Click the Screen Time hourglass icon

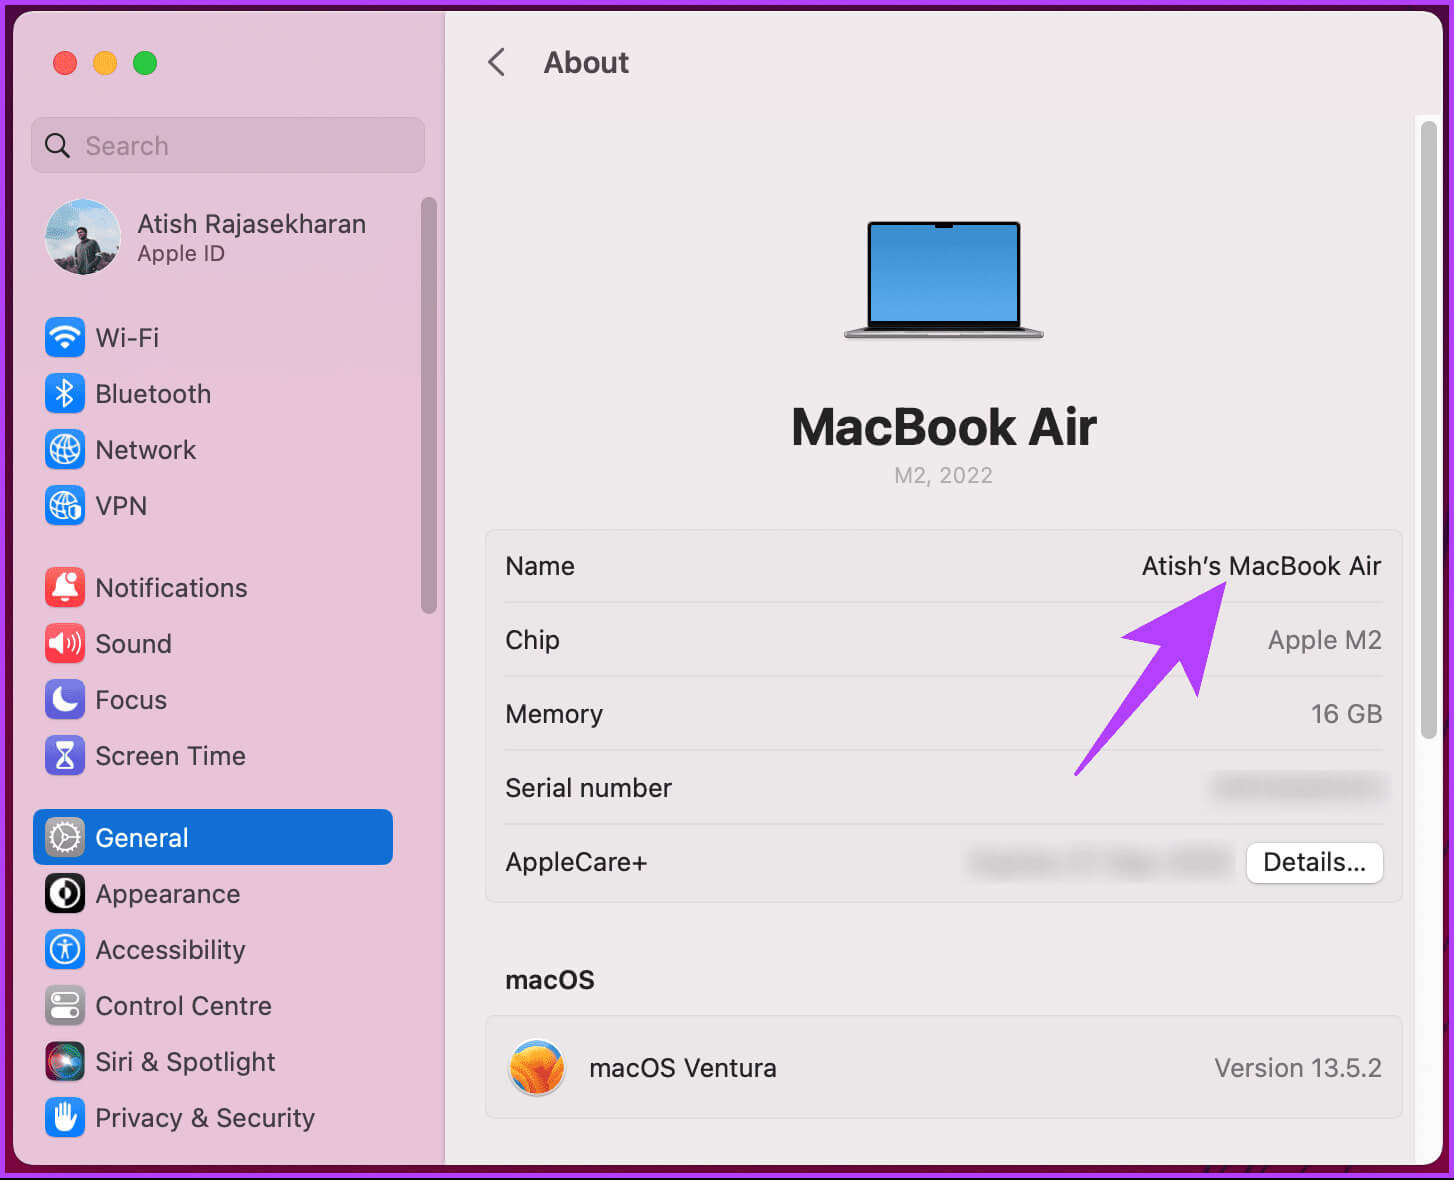65,755
